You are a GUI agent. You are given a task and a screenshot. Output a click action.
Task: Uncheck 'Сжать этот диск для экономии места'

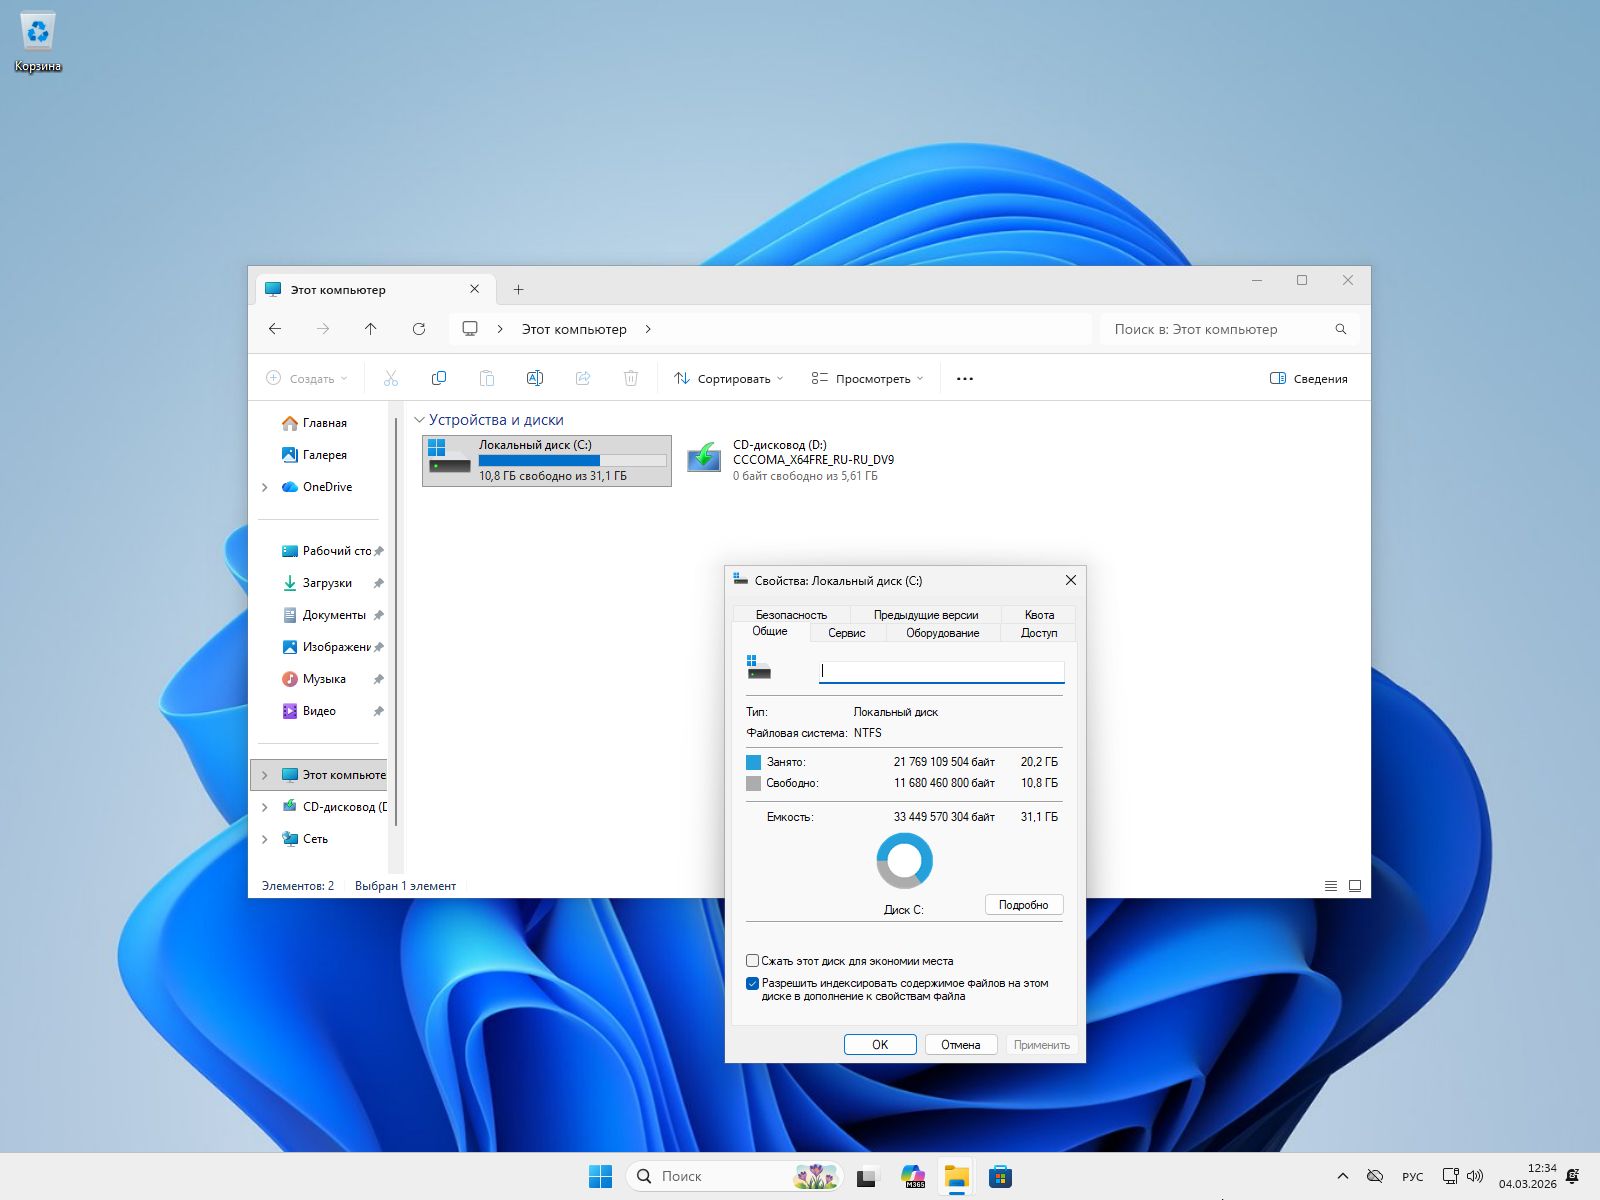point(752,960)
